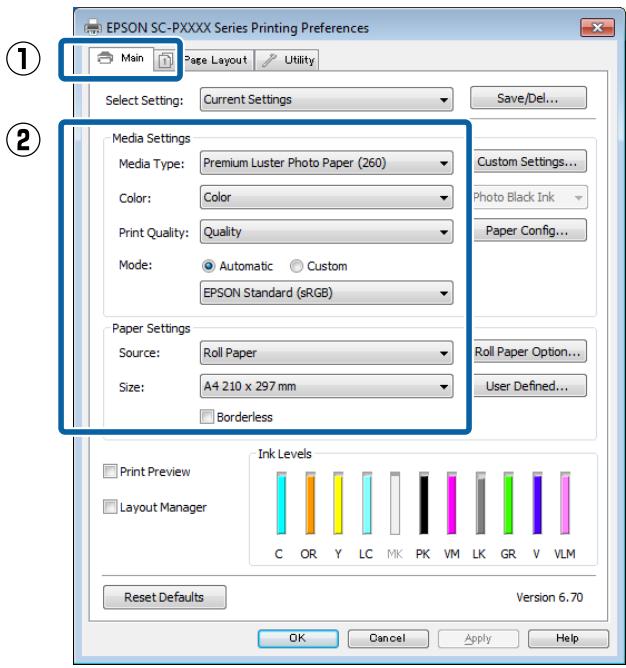Click User Defined... button
The height and width of the screenshot is (668, 626).
click(x=529, y=386)
